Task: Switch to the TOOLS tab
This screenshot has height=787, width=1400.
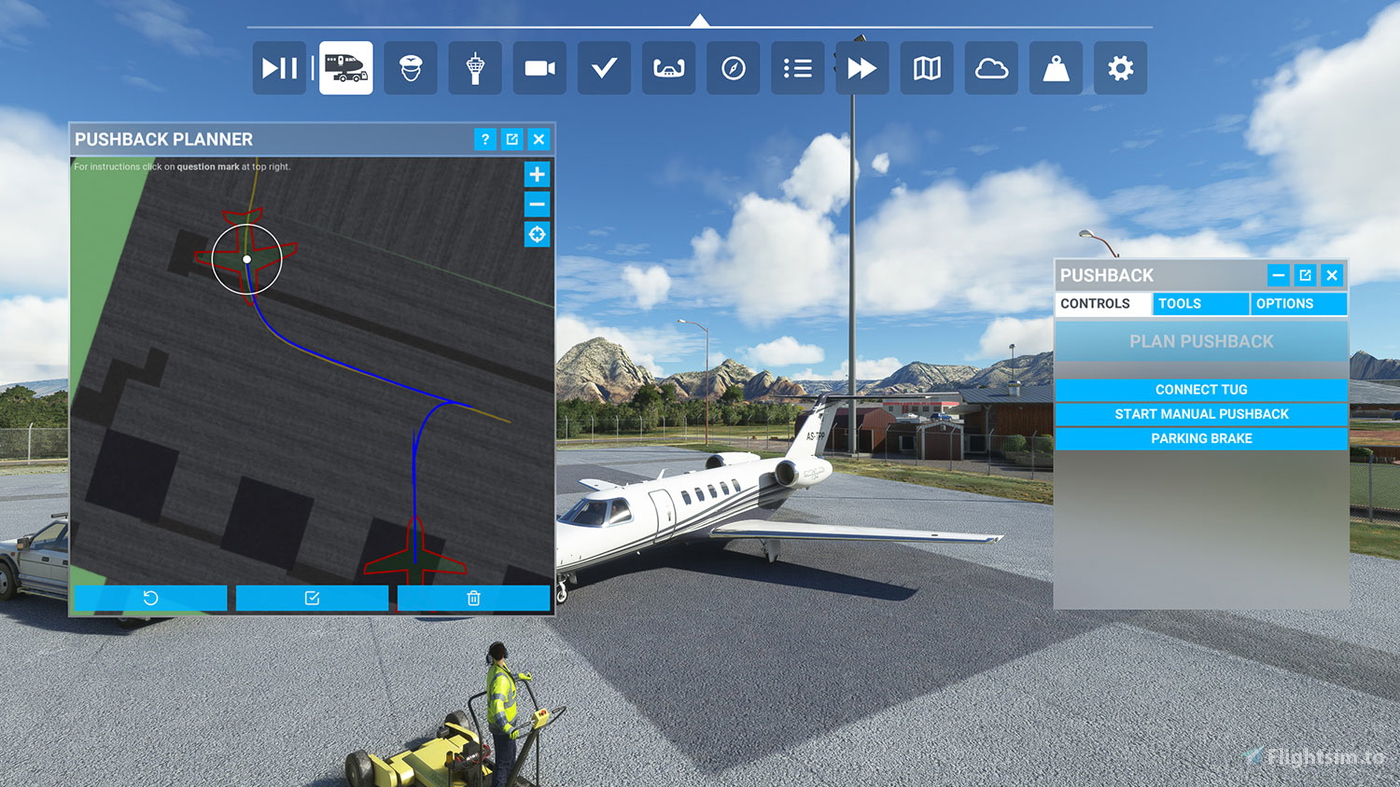Action: click(x=1200, y=303)
